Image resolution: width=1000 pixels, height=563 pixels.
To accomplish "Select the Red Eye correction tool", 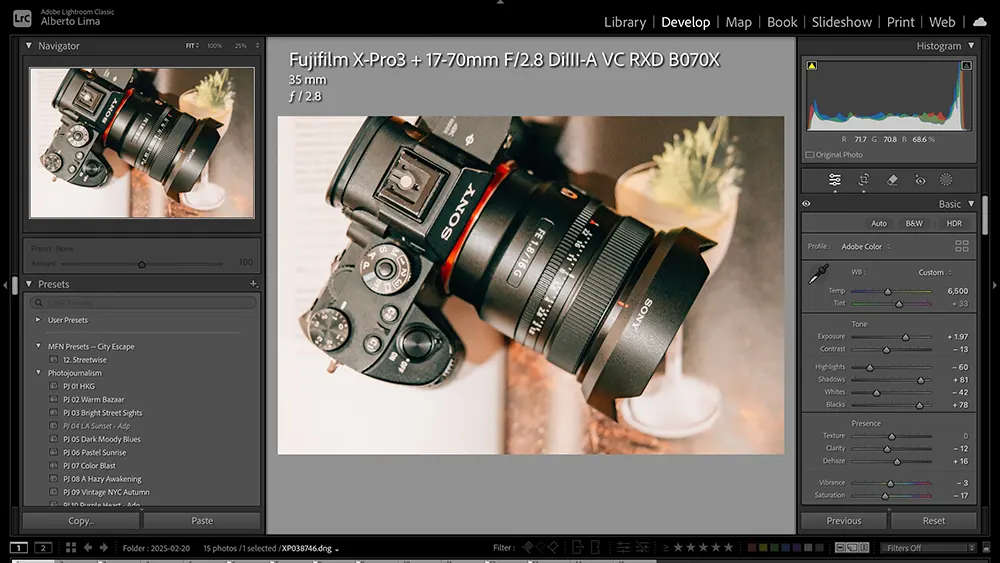I will click(x=920, y=180).
